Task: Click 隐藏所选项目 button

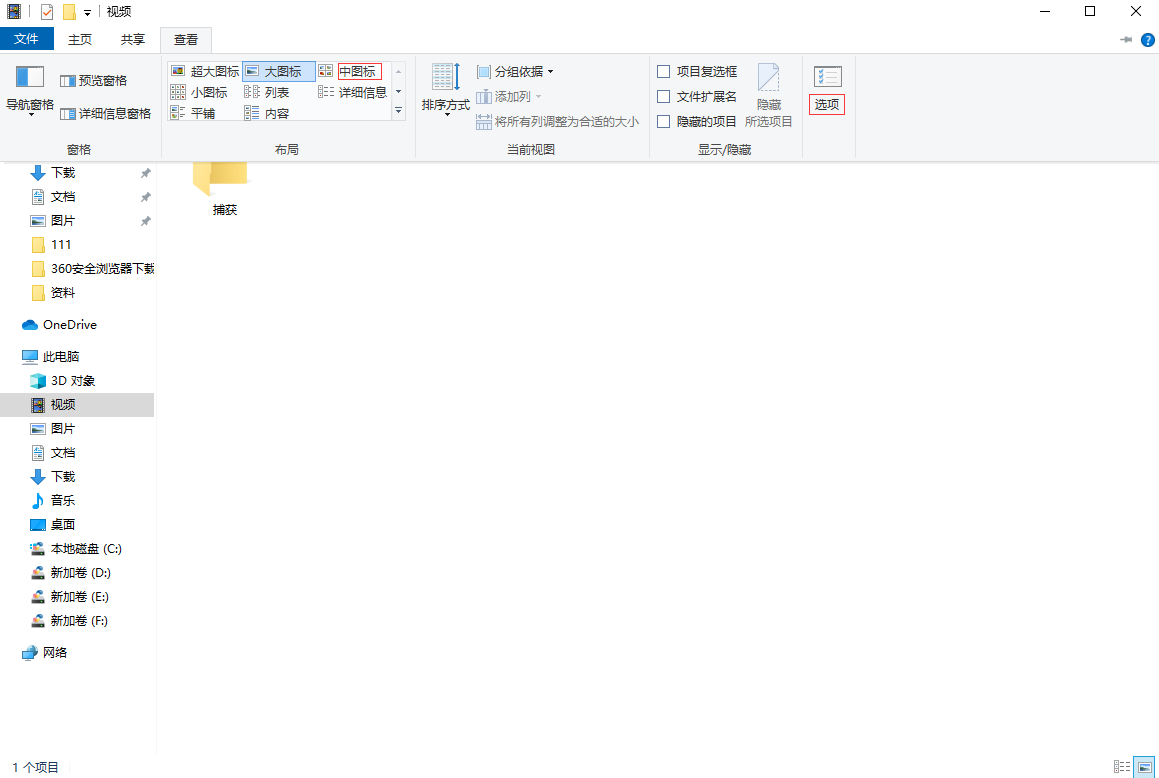Action: click(769, 95)
